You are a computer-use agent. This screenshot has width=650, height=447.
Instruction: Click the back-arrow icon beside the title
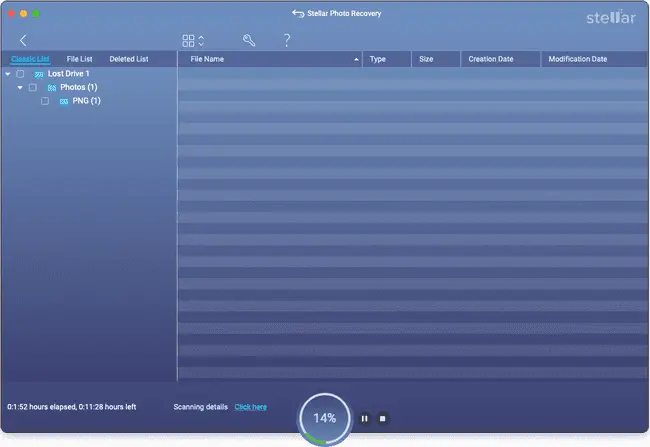click(298, 14)
